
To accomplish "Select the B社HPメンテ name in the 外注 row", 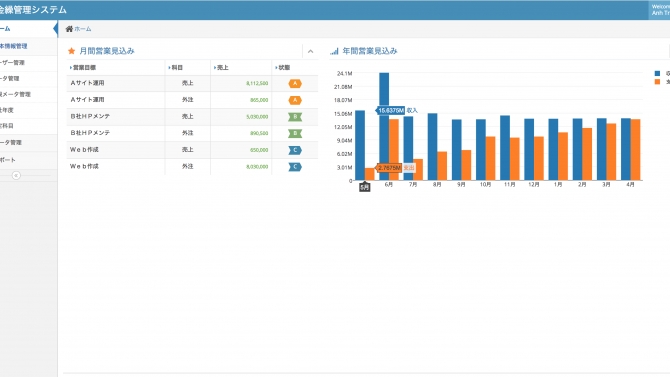I will [x=90, y=133].
